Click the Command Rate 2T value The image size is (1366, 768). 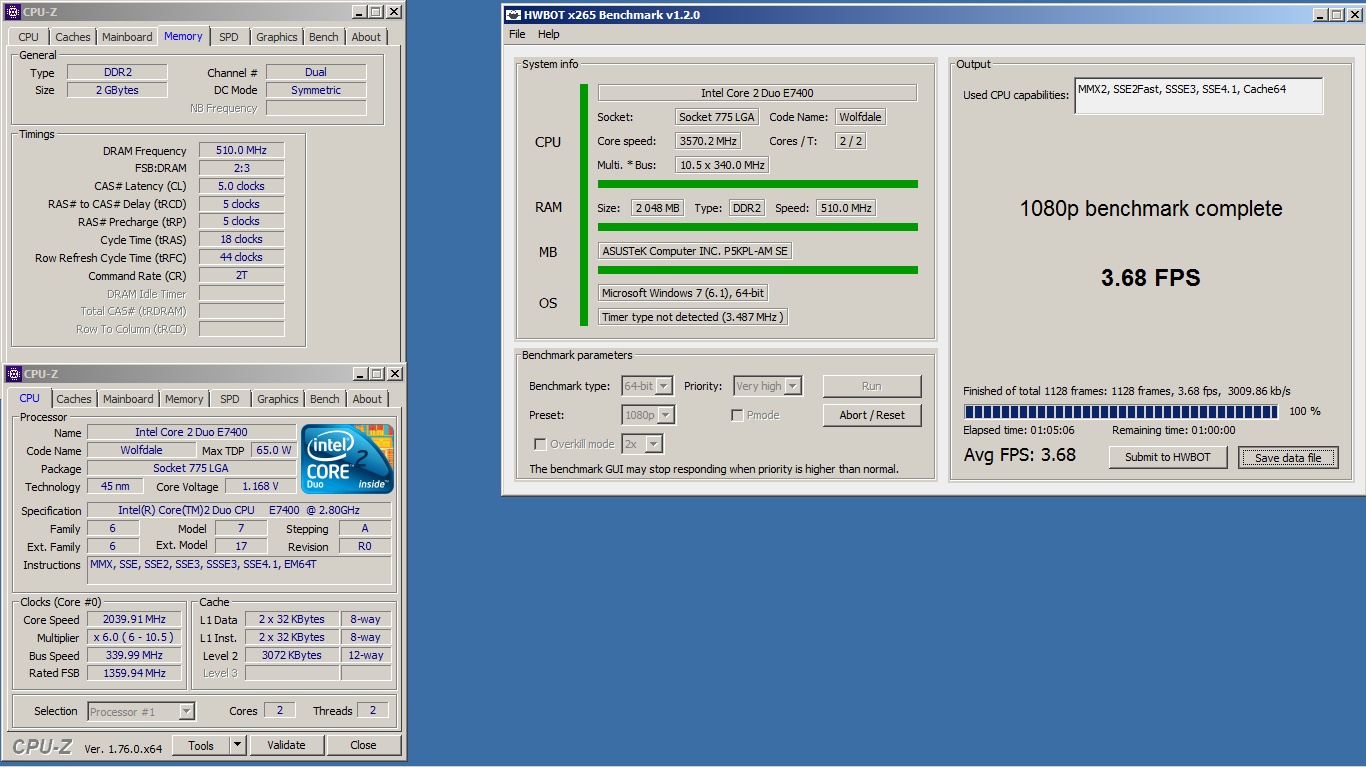click(x=241, y=275)
